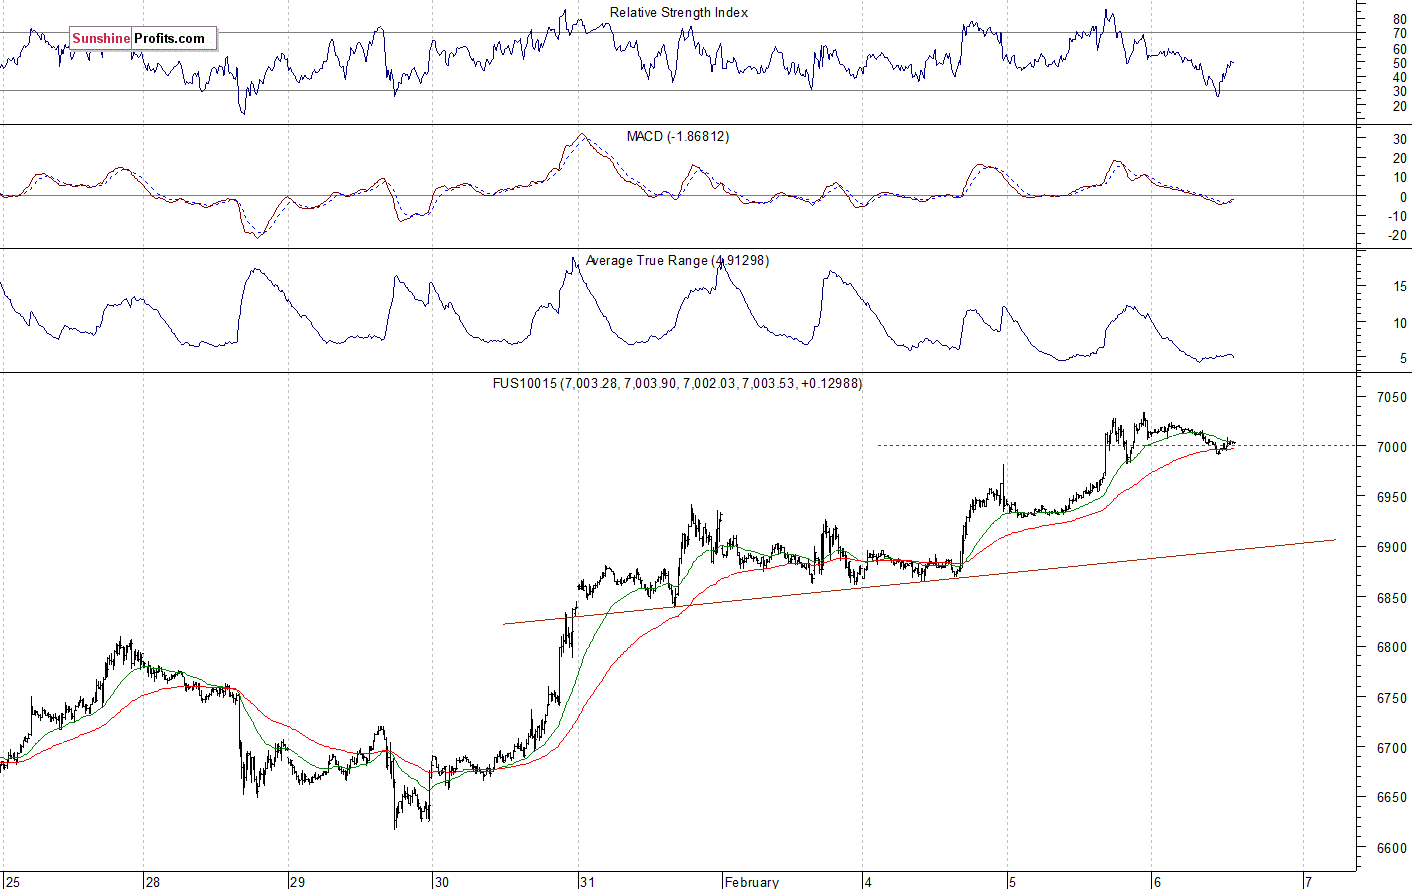Screen dimensions: 1412x889
Task: Click the 6800 price axis label
Action: click(x=1391, y=648)
